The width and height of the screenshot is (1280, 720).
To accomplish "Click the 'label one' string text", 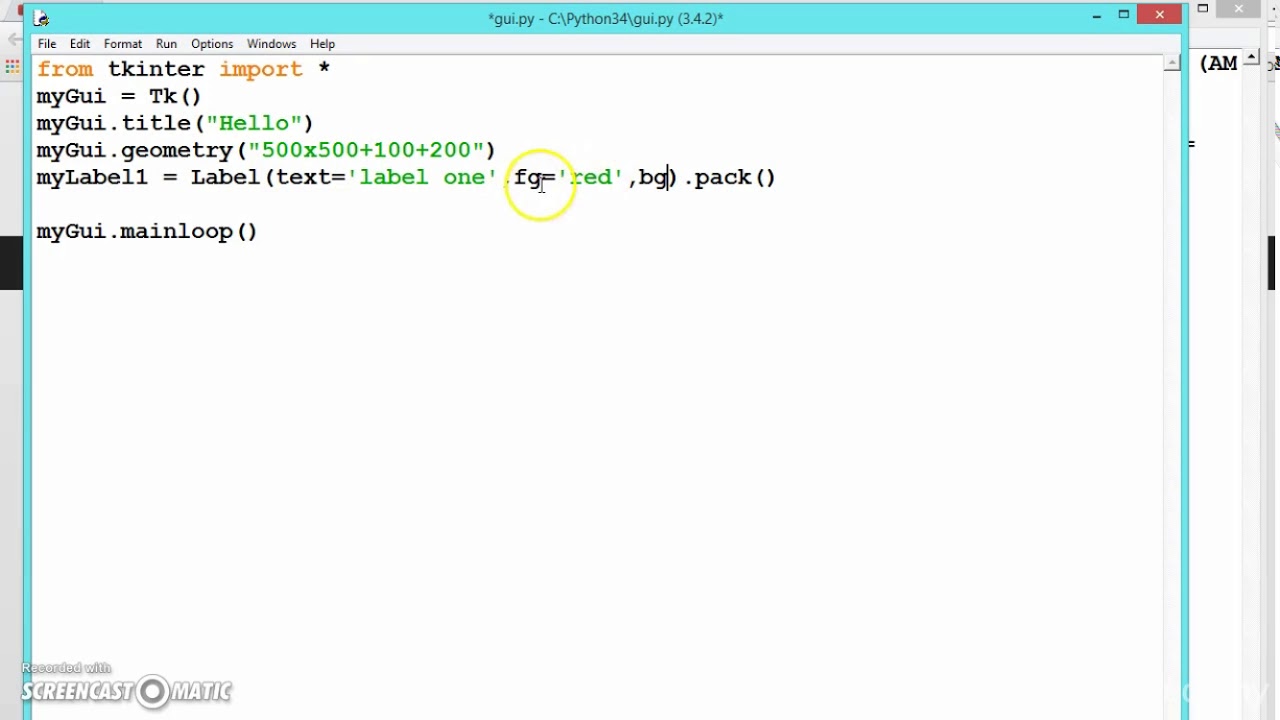I will pos(421,177).
